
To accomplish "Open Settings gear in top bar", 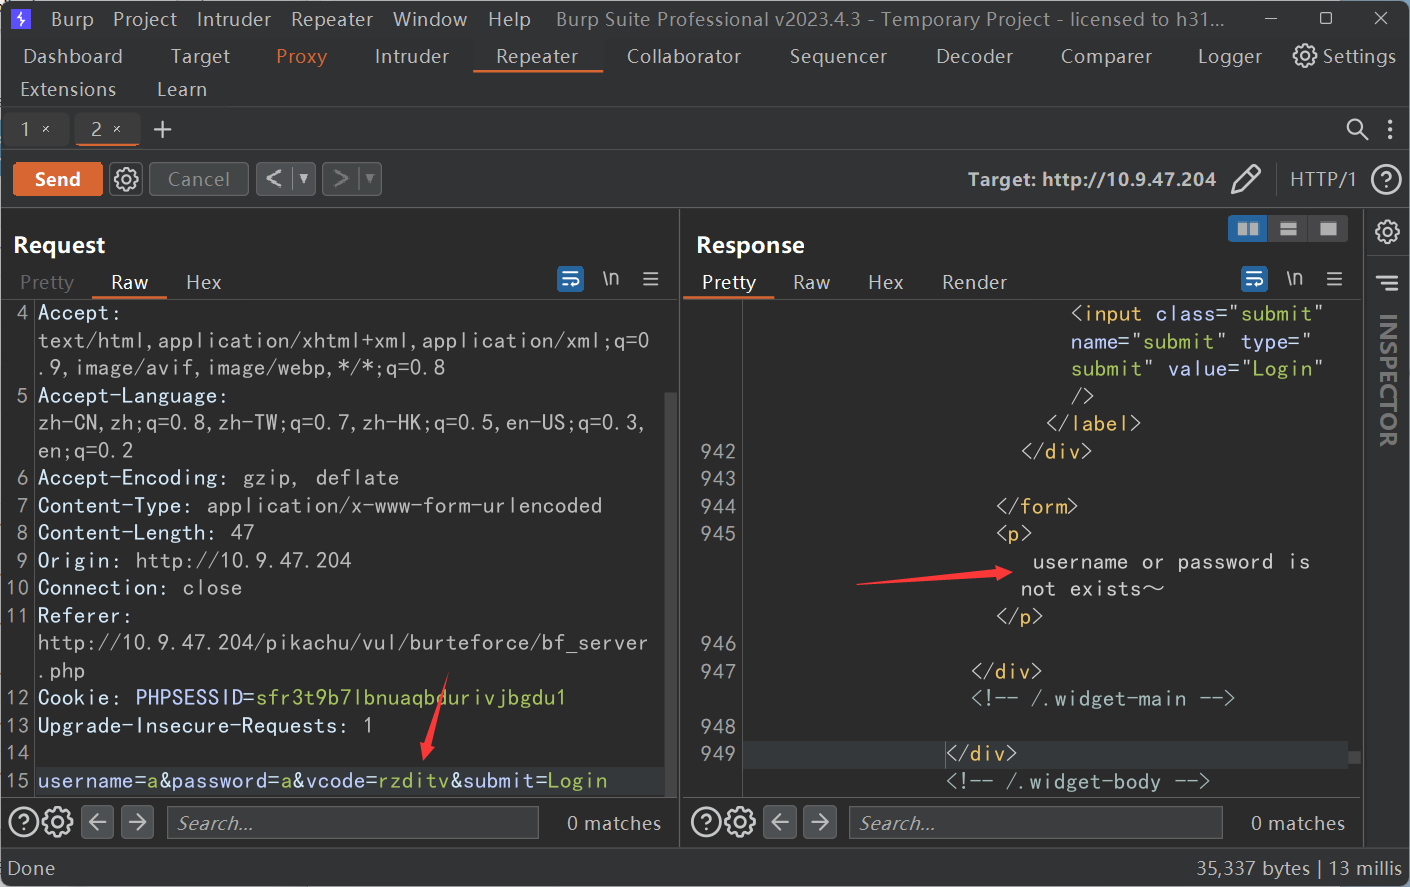I will pos(1344,56).
